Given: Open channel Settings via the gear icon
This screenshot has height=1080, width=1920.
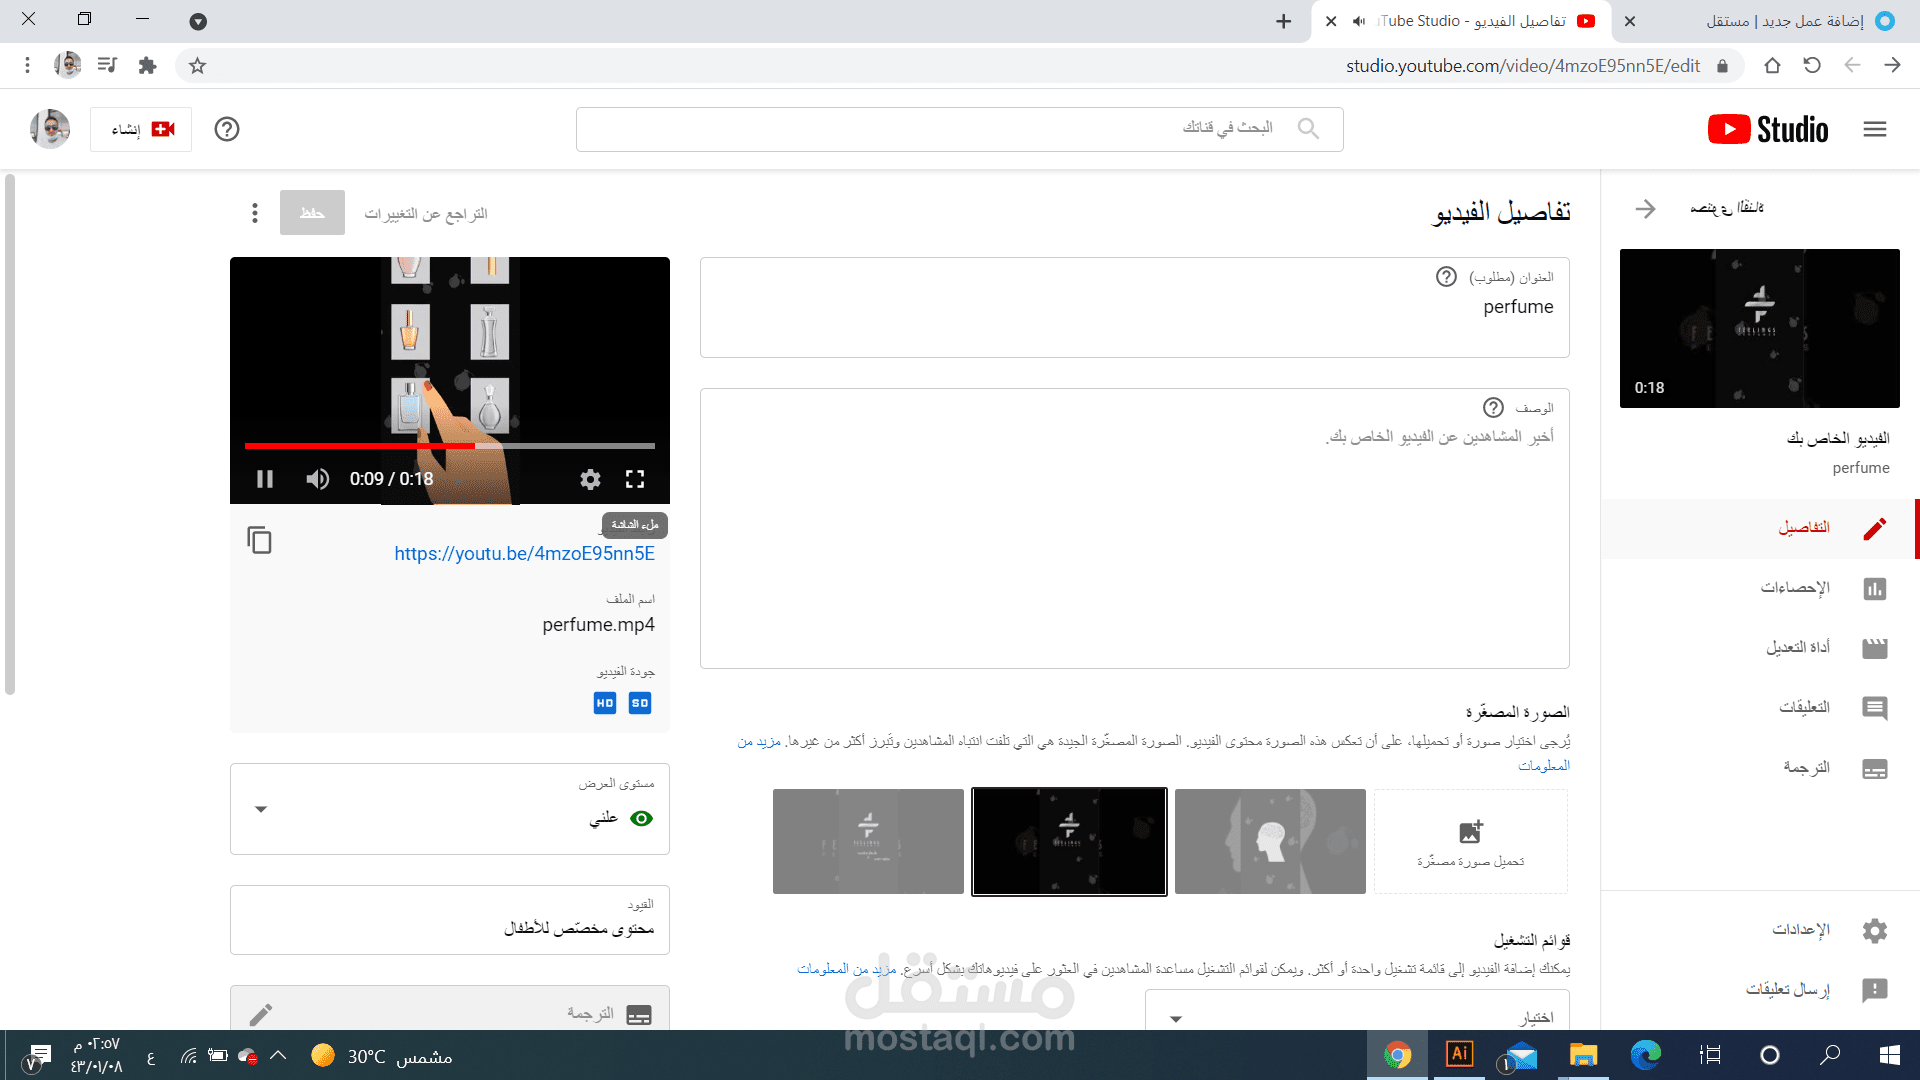Looking at the screenshot, I should 1875,930.
